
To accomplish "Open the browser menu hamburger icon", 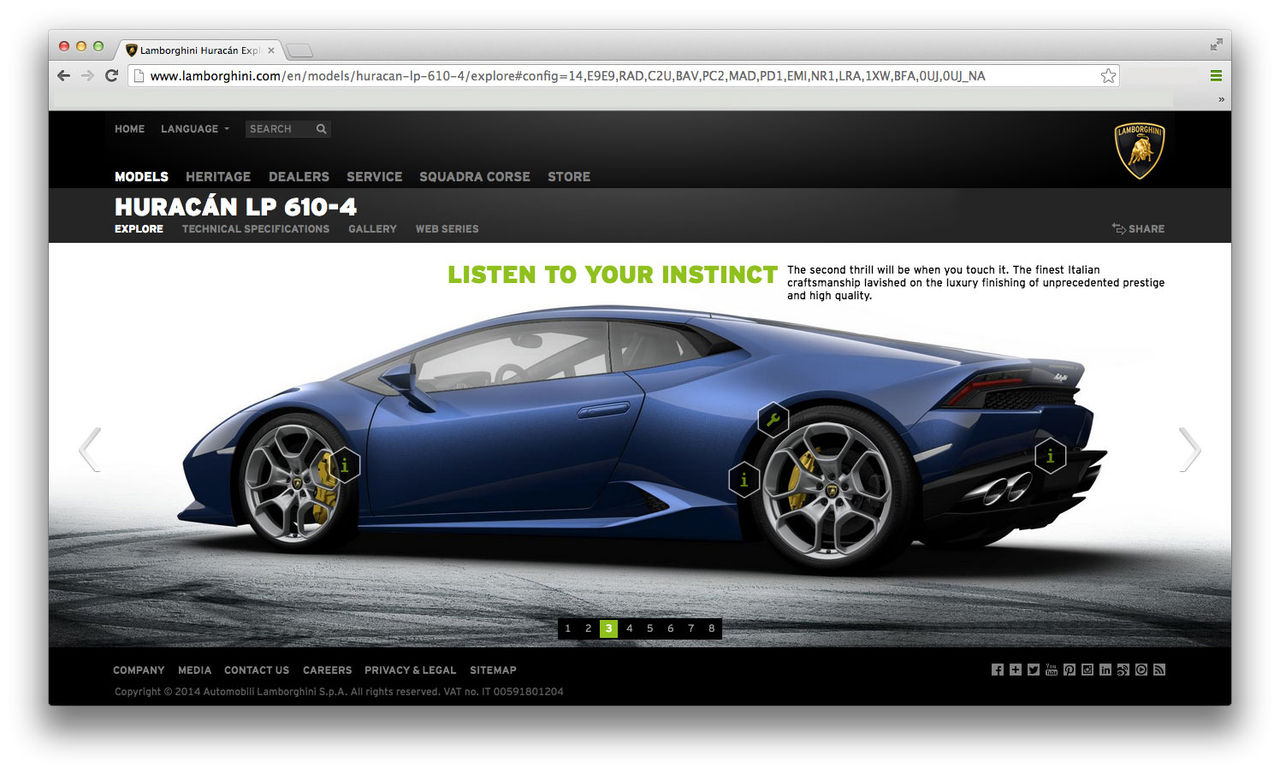I will point(1215,75).
